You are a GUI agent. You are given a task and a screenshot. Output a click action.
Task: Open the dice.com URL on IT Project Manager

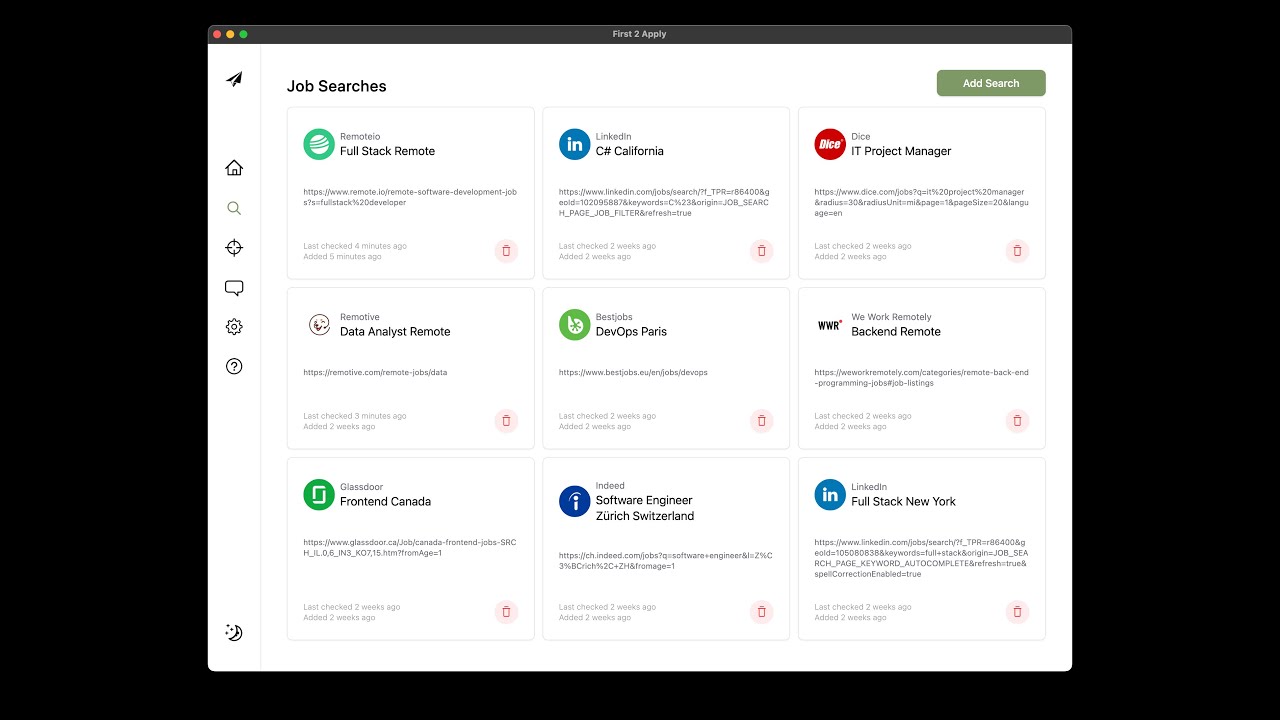[921, 202]
